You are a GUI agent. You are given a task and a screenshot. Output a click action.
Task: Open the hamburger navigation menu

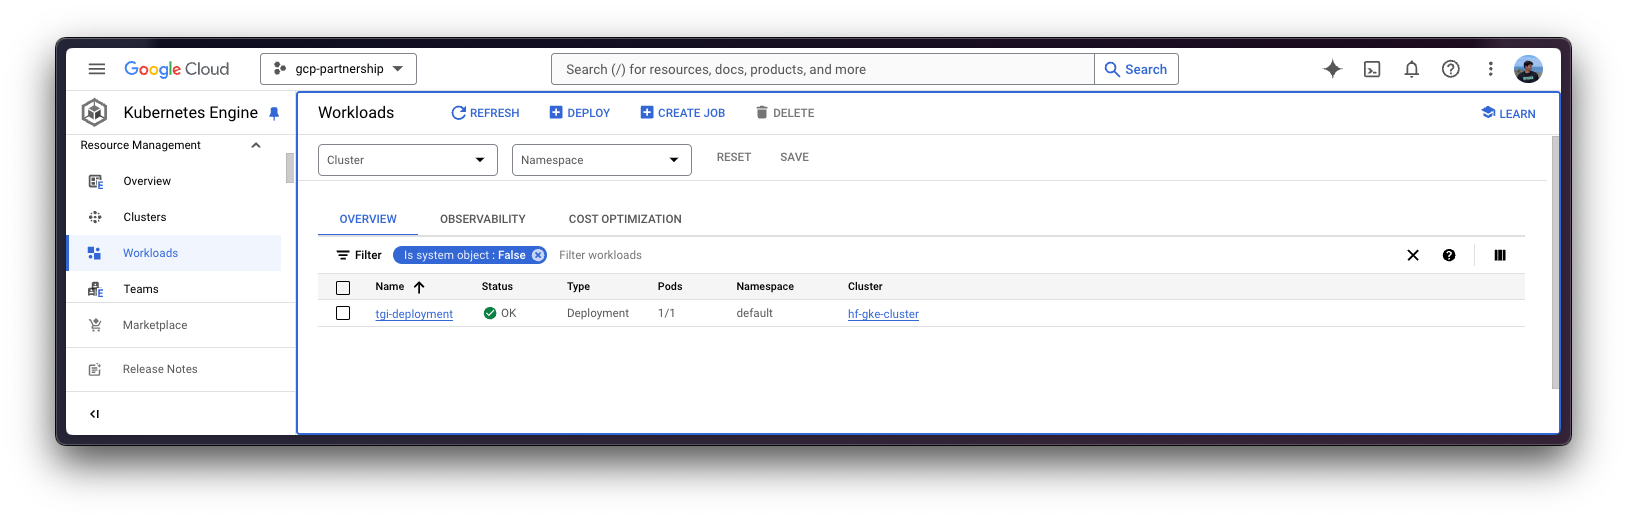[97, 69]
